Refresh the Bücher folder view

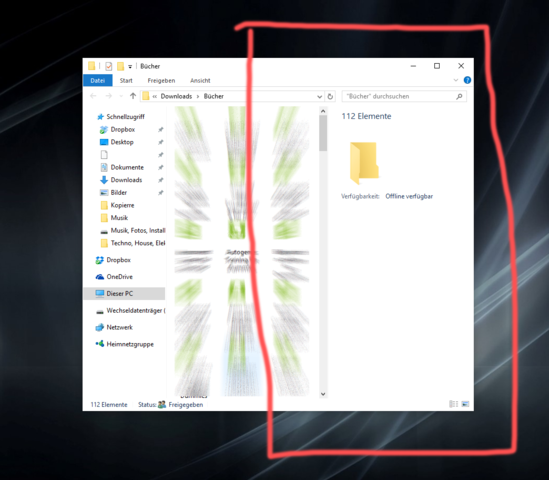(x=330, y=96)
